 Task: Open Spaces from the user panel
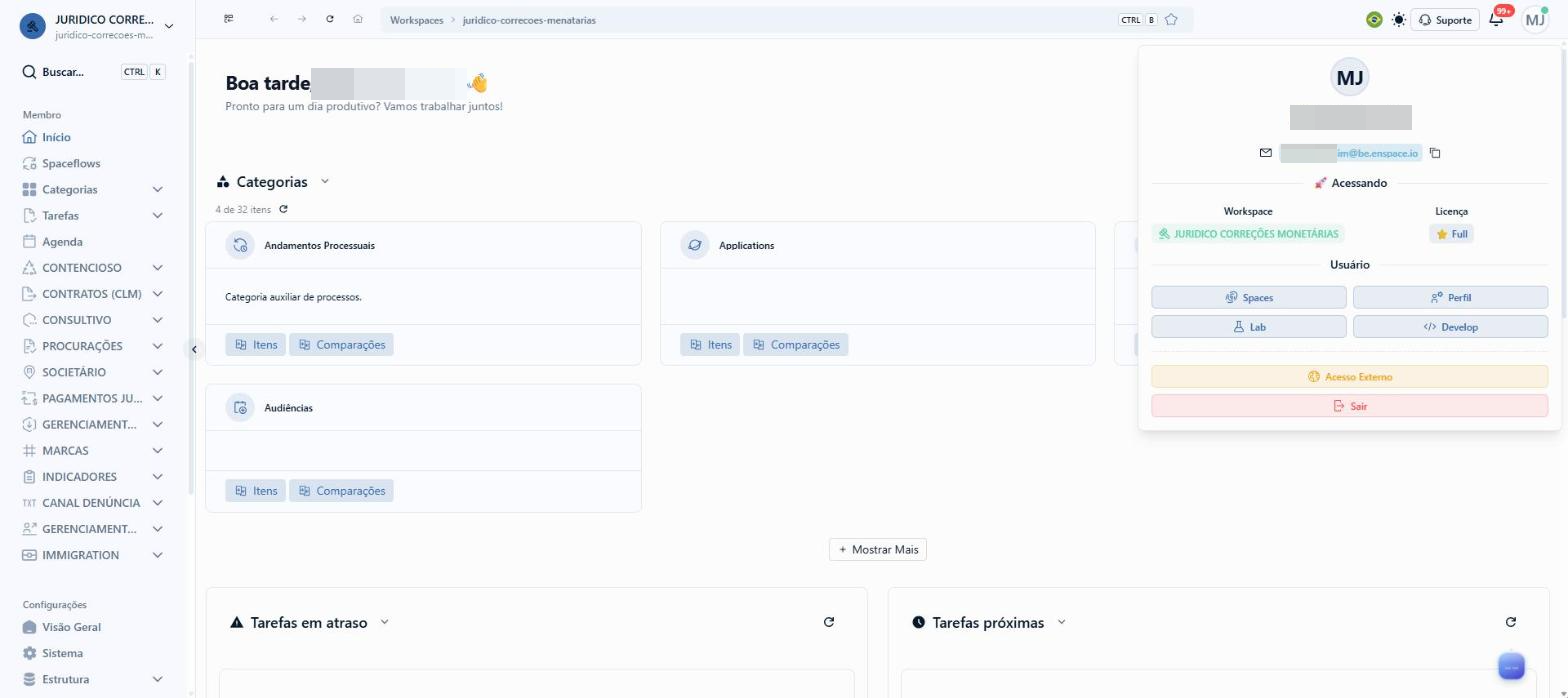[1249, 297]
